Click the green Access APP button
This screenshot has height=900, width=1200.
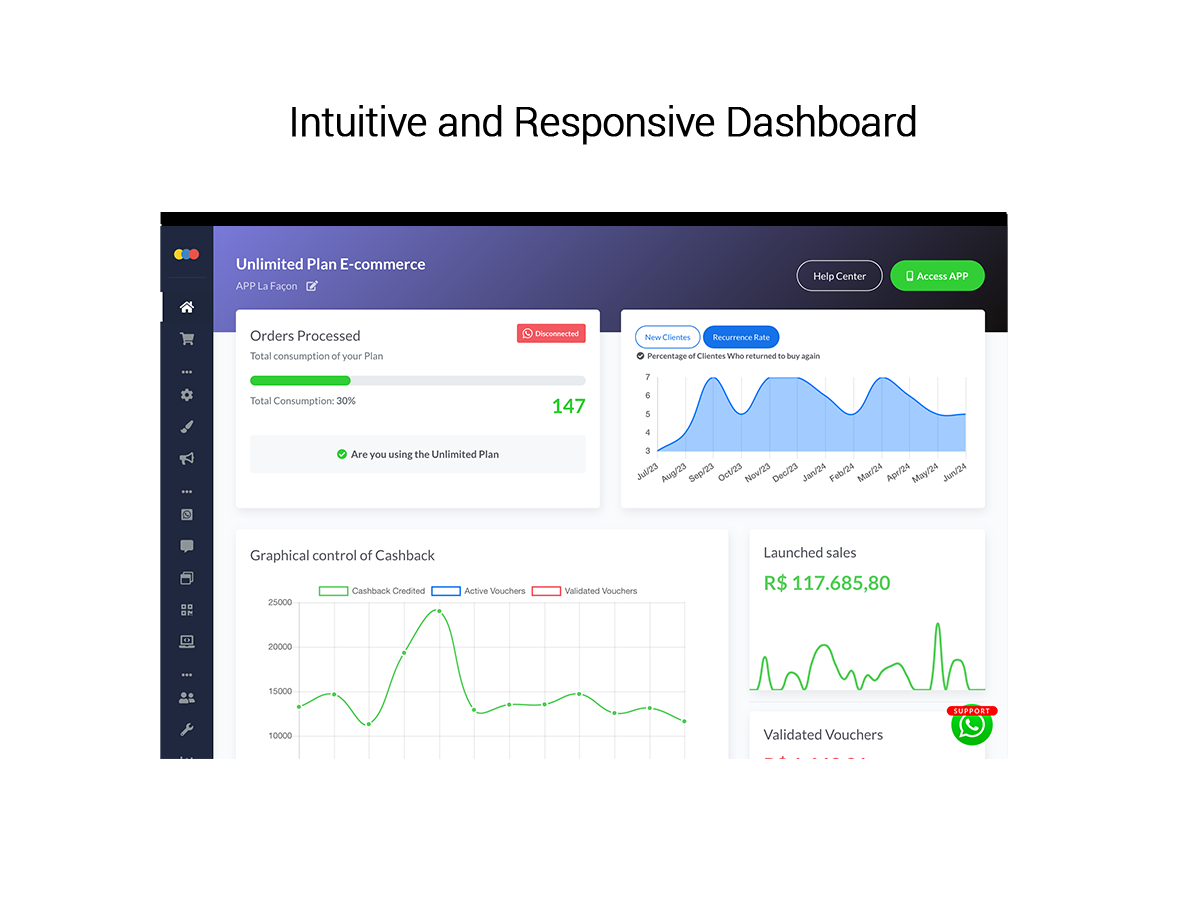click(937, 276)
